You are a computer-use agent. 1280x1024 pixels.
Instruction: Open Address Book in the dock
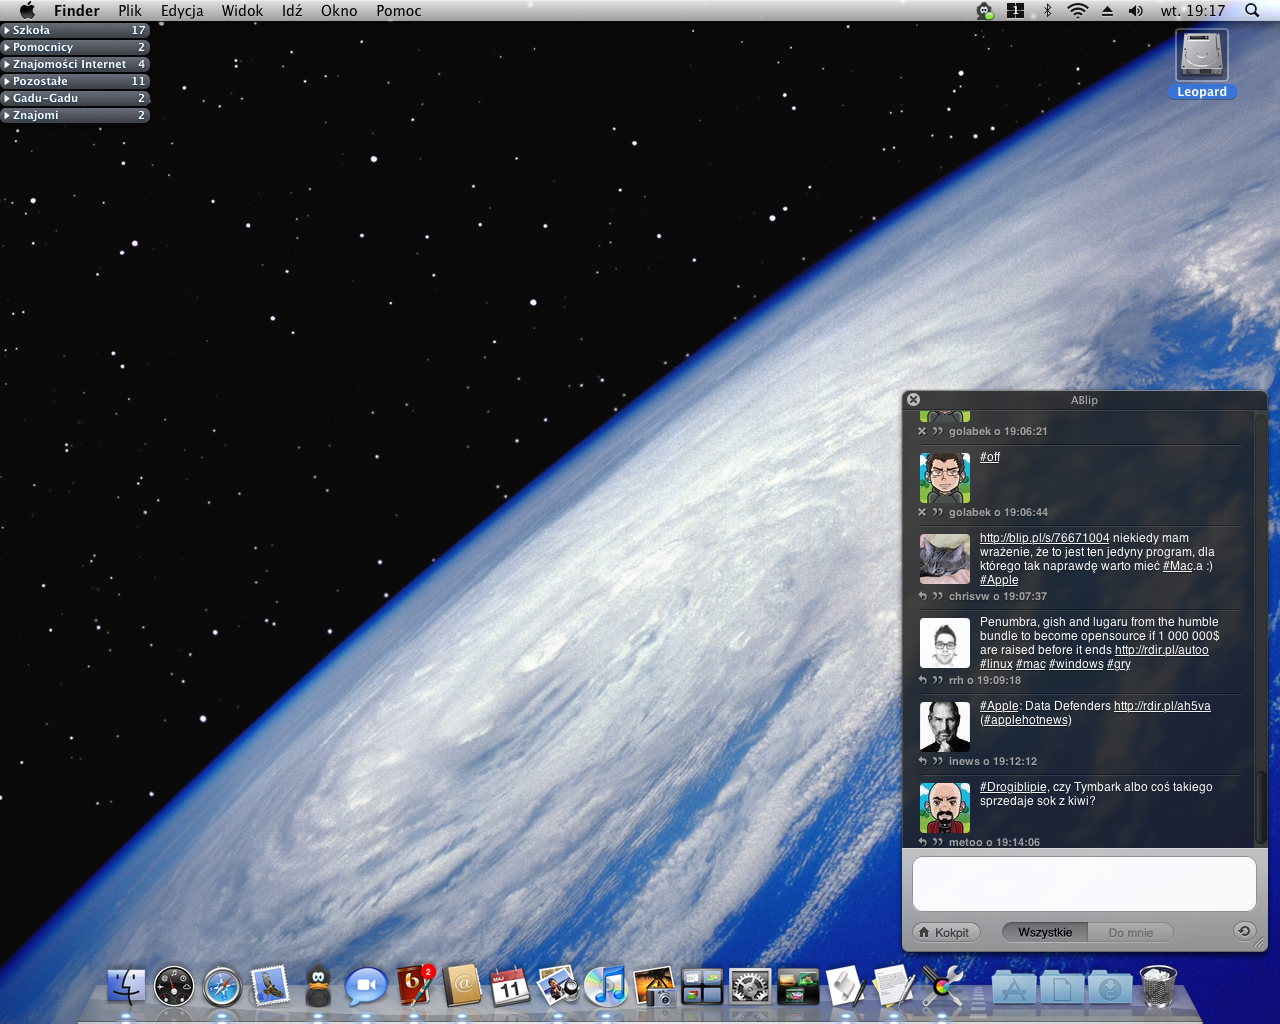click(x=462, y=987)
